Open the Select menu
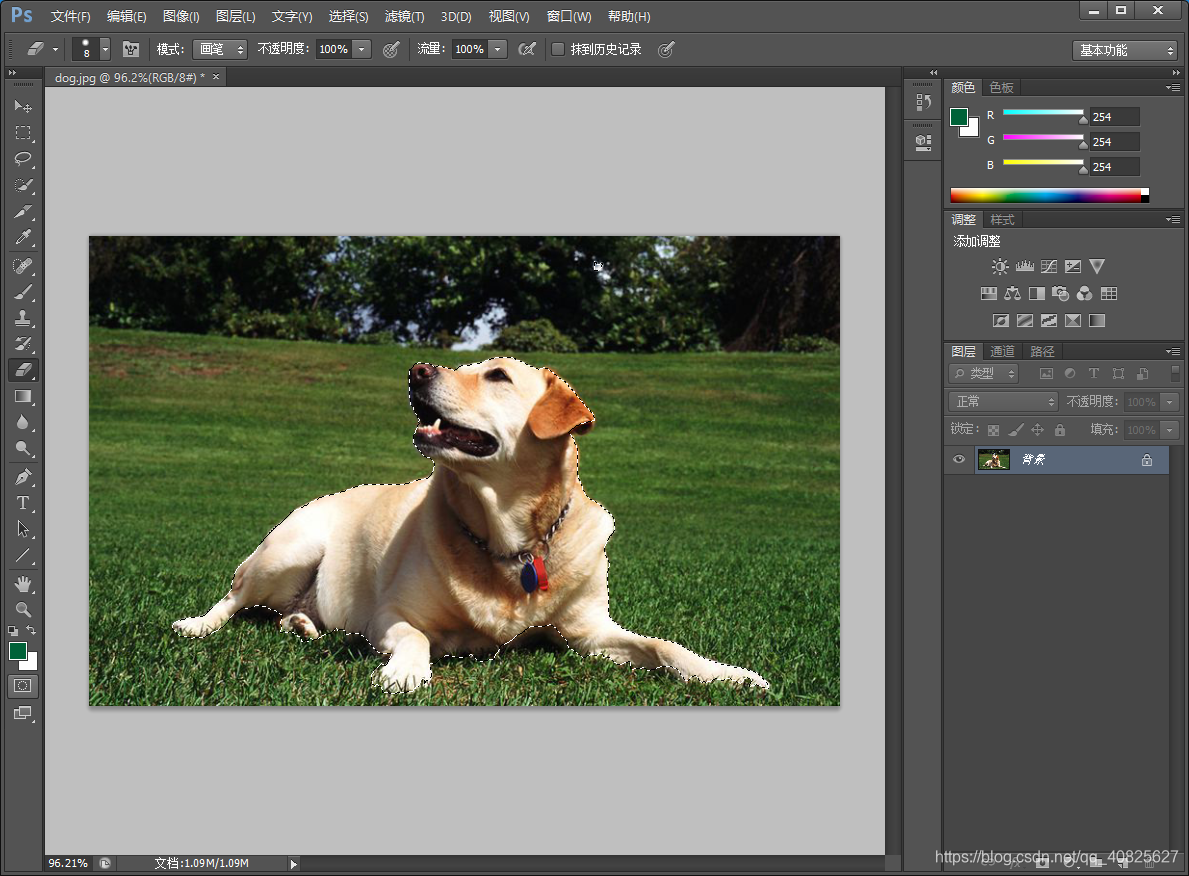Screen dimensions: 1189x876 point(349,17)
